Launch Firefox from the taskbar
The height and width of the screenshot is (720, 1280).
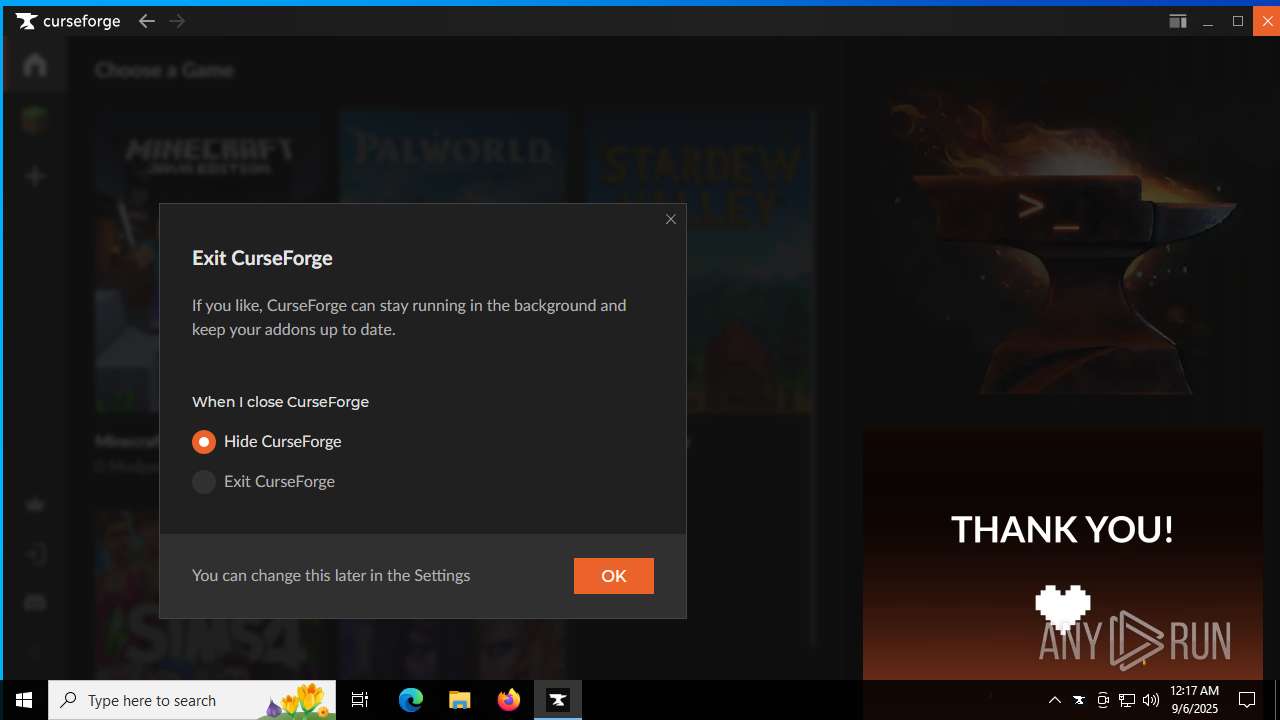(x=509, y=700)
